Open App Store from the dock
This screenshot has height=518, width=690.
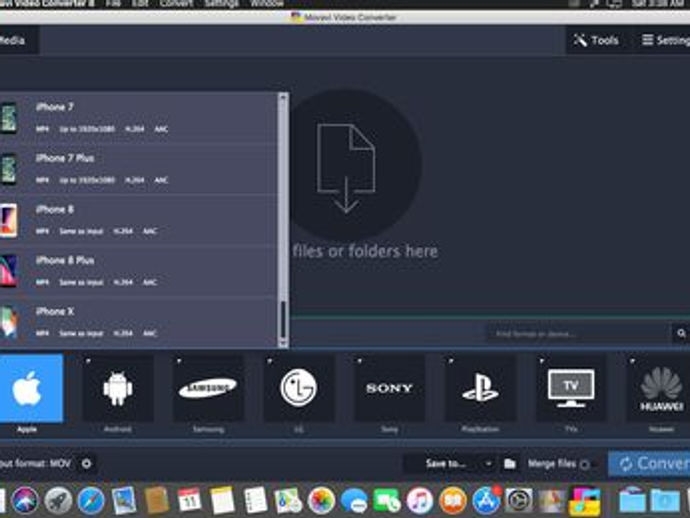[486, 500]
